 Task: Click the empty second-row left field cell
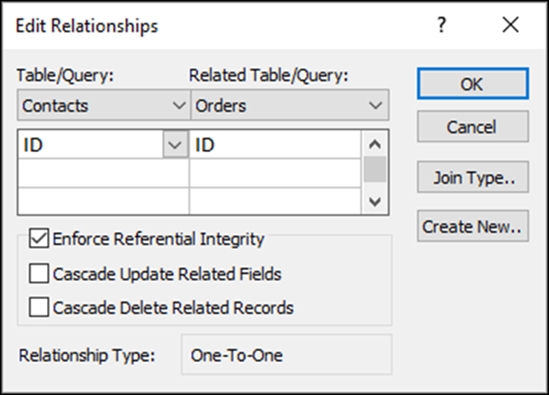tap(103, 173)
